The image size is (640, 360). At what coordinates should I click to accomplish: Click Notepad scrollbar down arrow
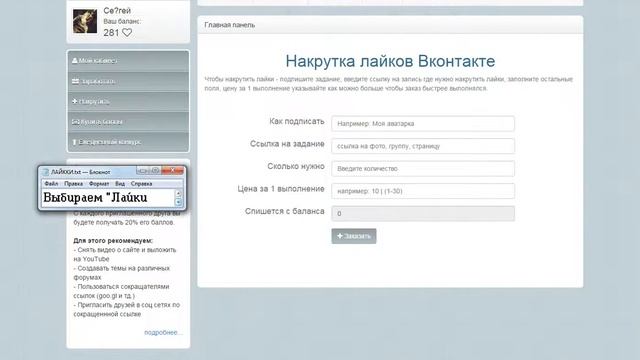tap(178, 202)
